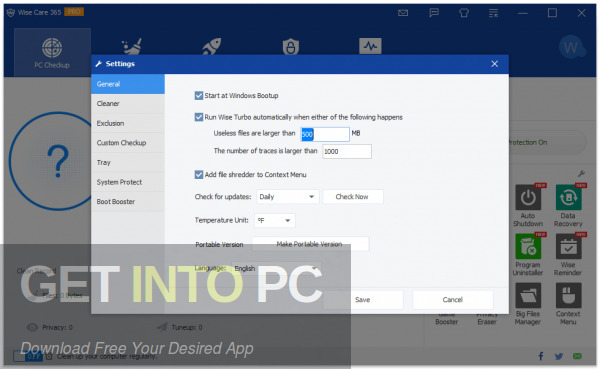The height and width of the screenshot is (369, 600).
Task: Toggle the OFF switch for regular cleanup
Action: click(28, 356)
